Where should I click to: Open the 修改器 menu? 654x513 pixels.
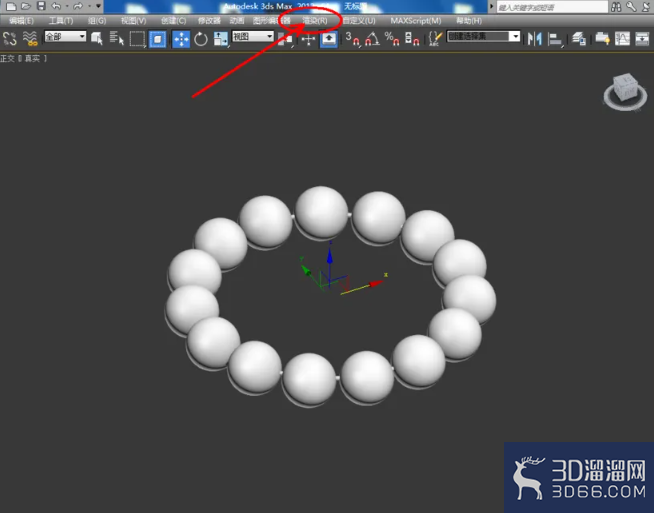pyautogui.click(x=209, y=20)
